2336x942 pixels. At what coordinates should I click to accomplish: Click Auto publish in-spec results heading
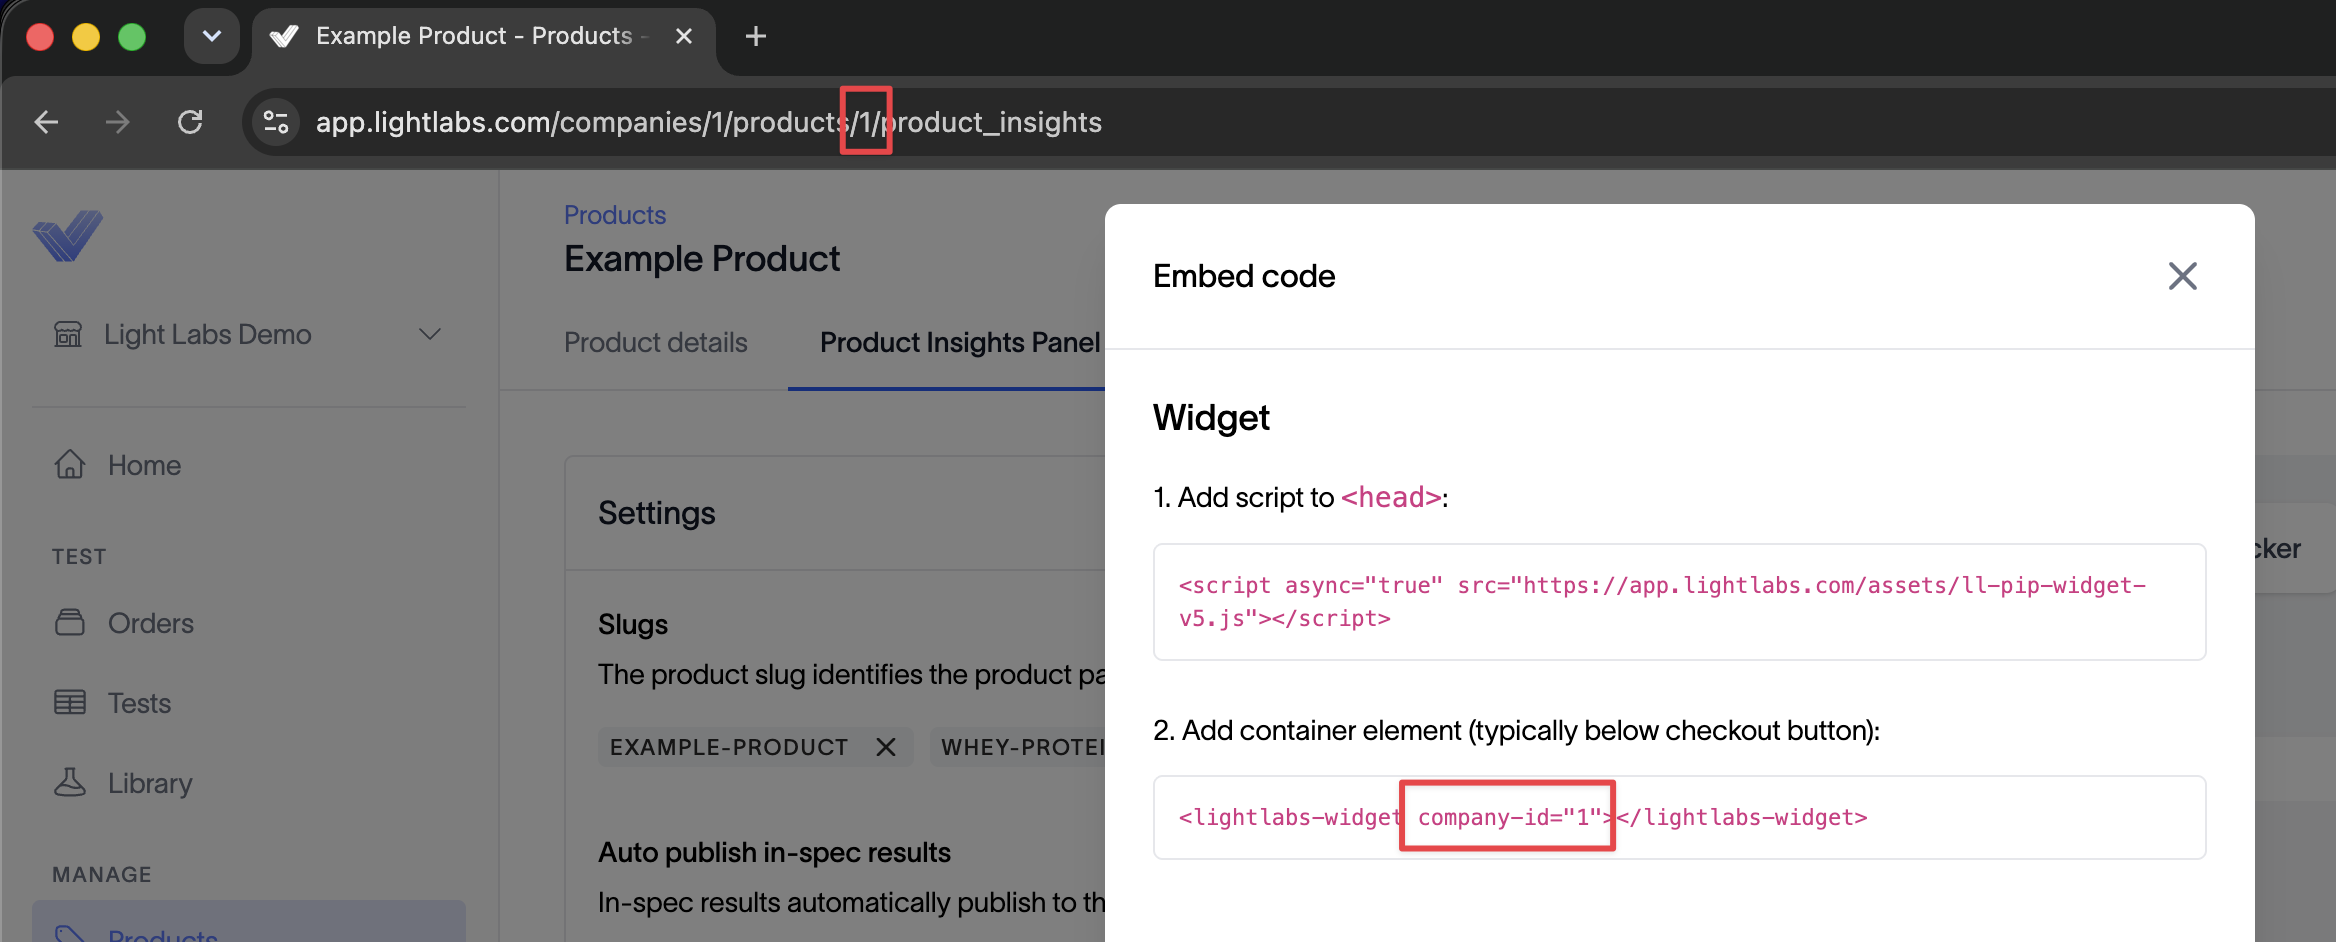[x=774, y=852]
